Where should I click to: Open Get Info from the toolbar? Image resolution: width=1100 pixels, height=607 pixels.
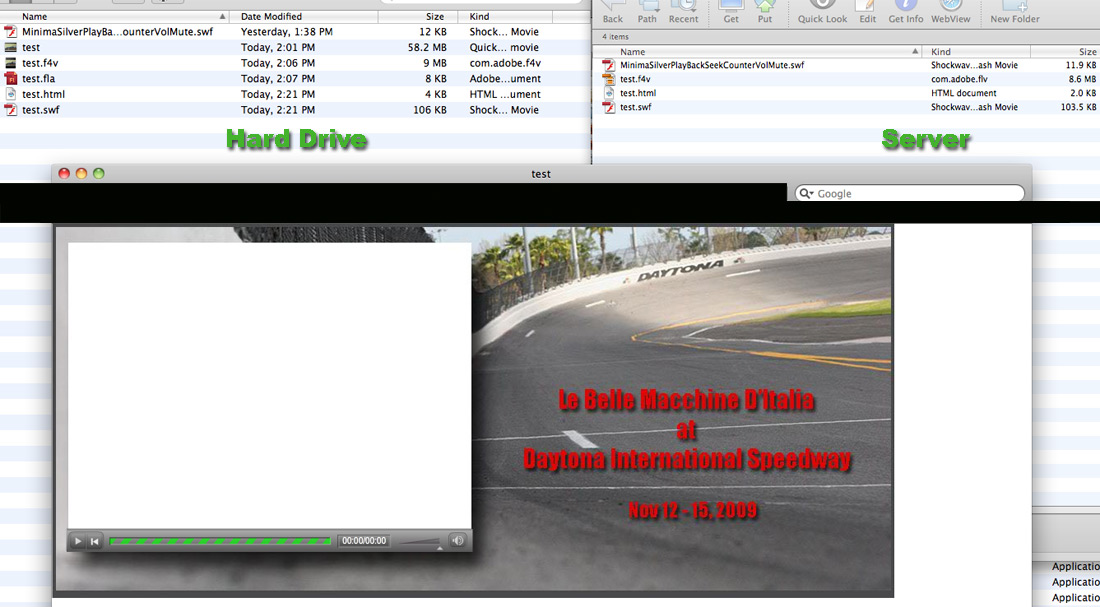pos(906,13)
